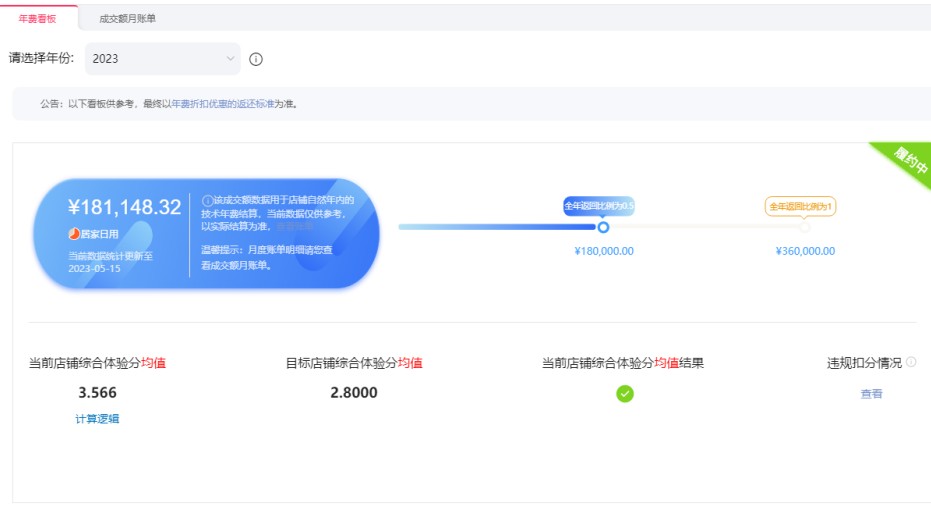
Task: Click the filled blue progress bar segment
Action: click(498, 227)
